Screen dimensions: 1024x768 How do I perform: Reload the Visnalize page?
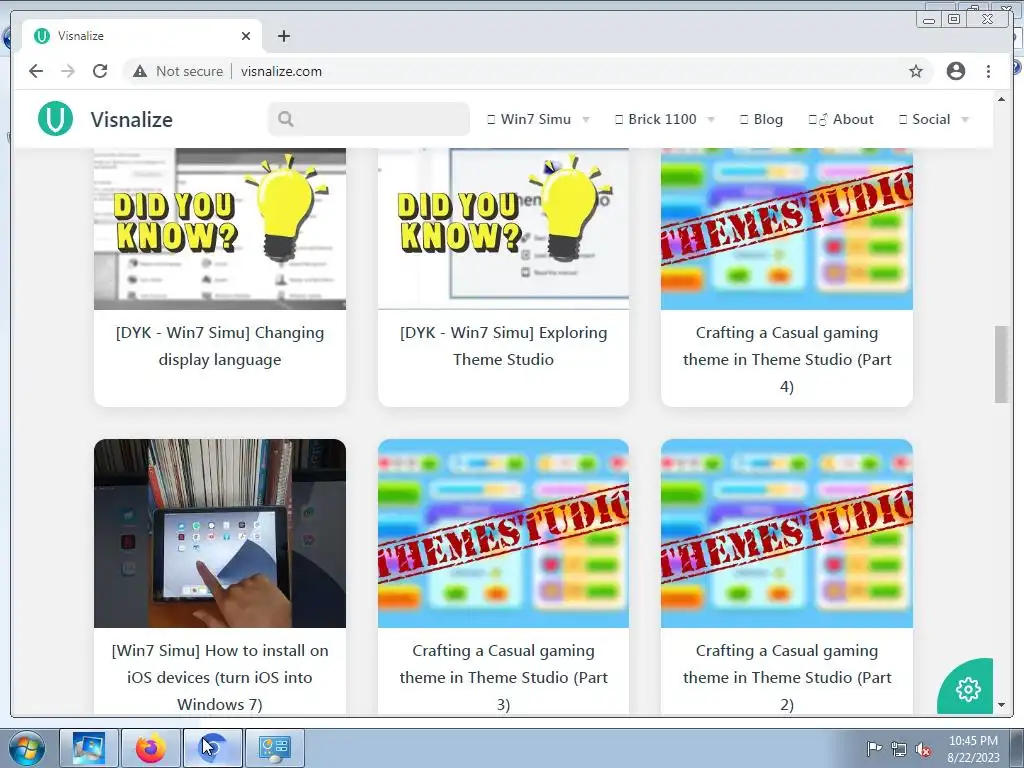click(100, 71)
